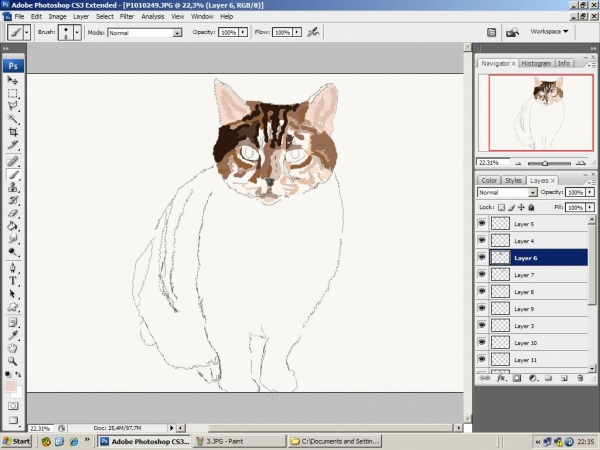The height and width of the screenshot is (450, 600).
Task: Hide Layer 6 visibility eye
Action: pyautogui.click(x=482, y=258)
